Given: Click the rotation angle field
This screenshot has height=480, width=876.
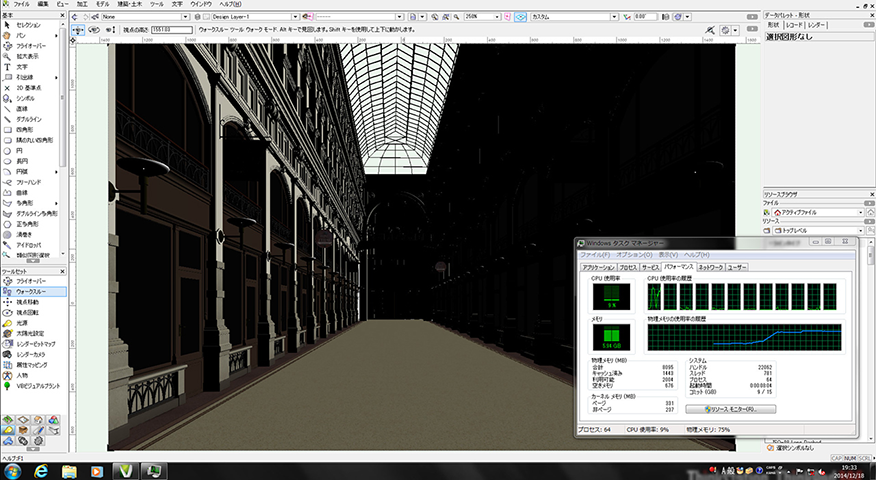Looking at the screenshot, I should [646, 17].
